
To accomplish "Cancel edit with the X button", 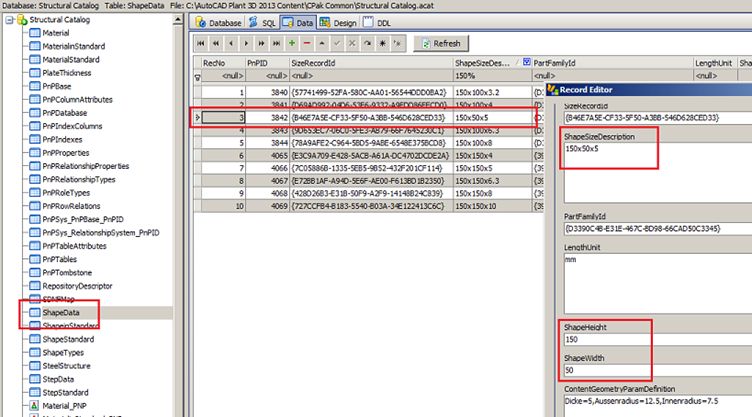I will [x=352, y=43].
